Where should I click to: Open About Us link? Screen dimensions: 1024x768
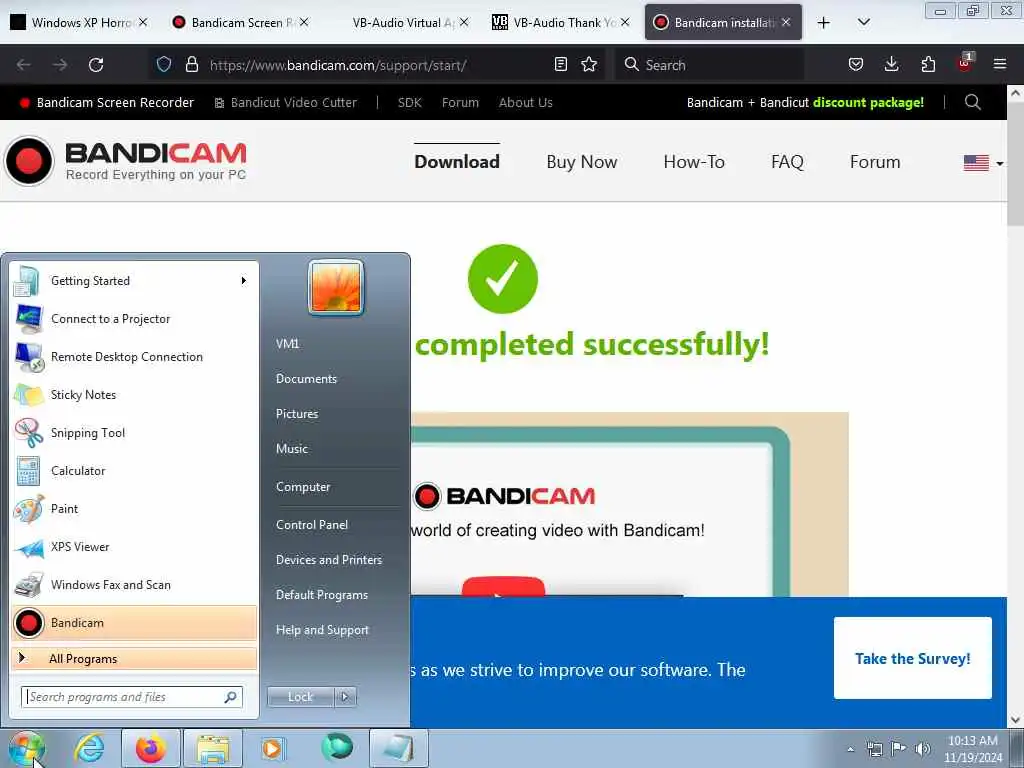(x=526, y=103)
